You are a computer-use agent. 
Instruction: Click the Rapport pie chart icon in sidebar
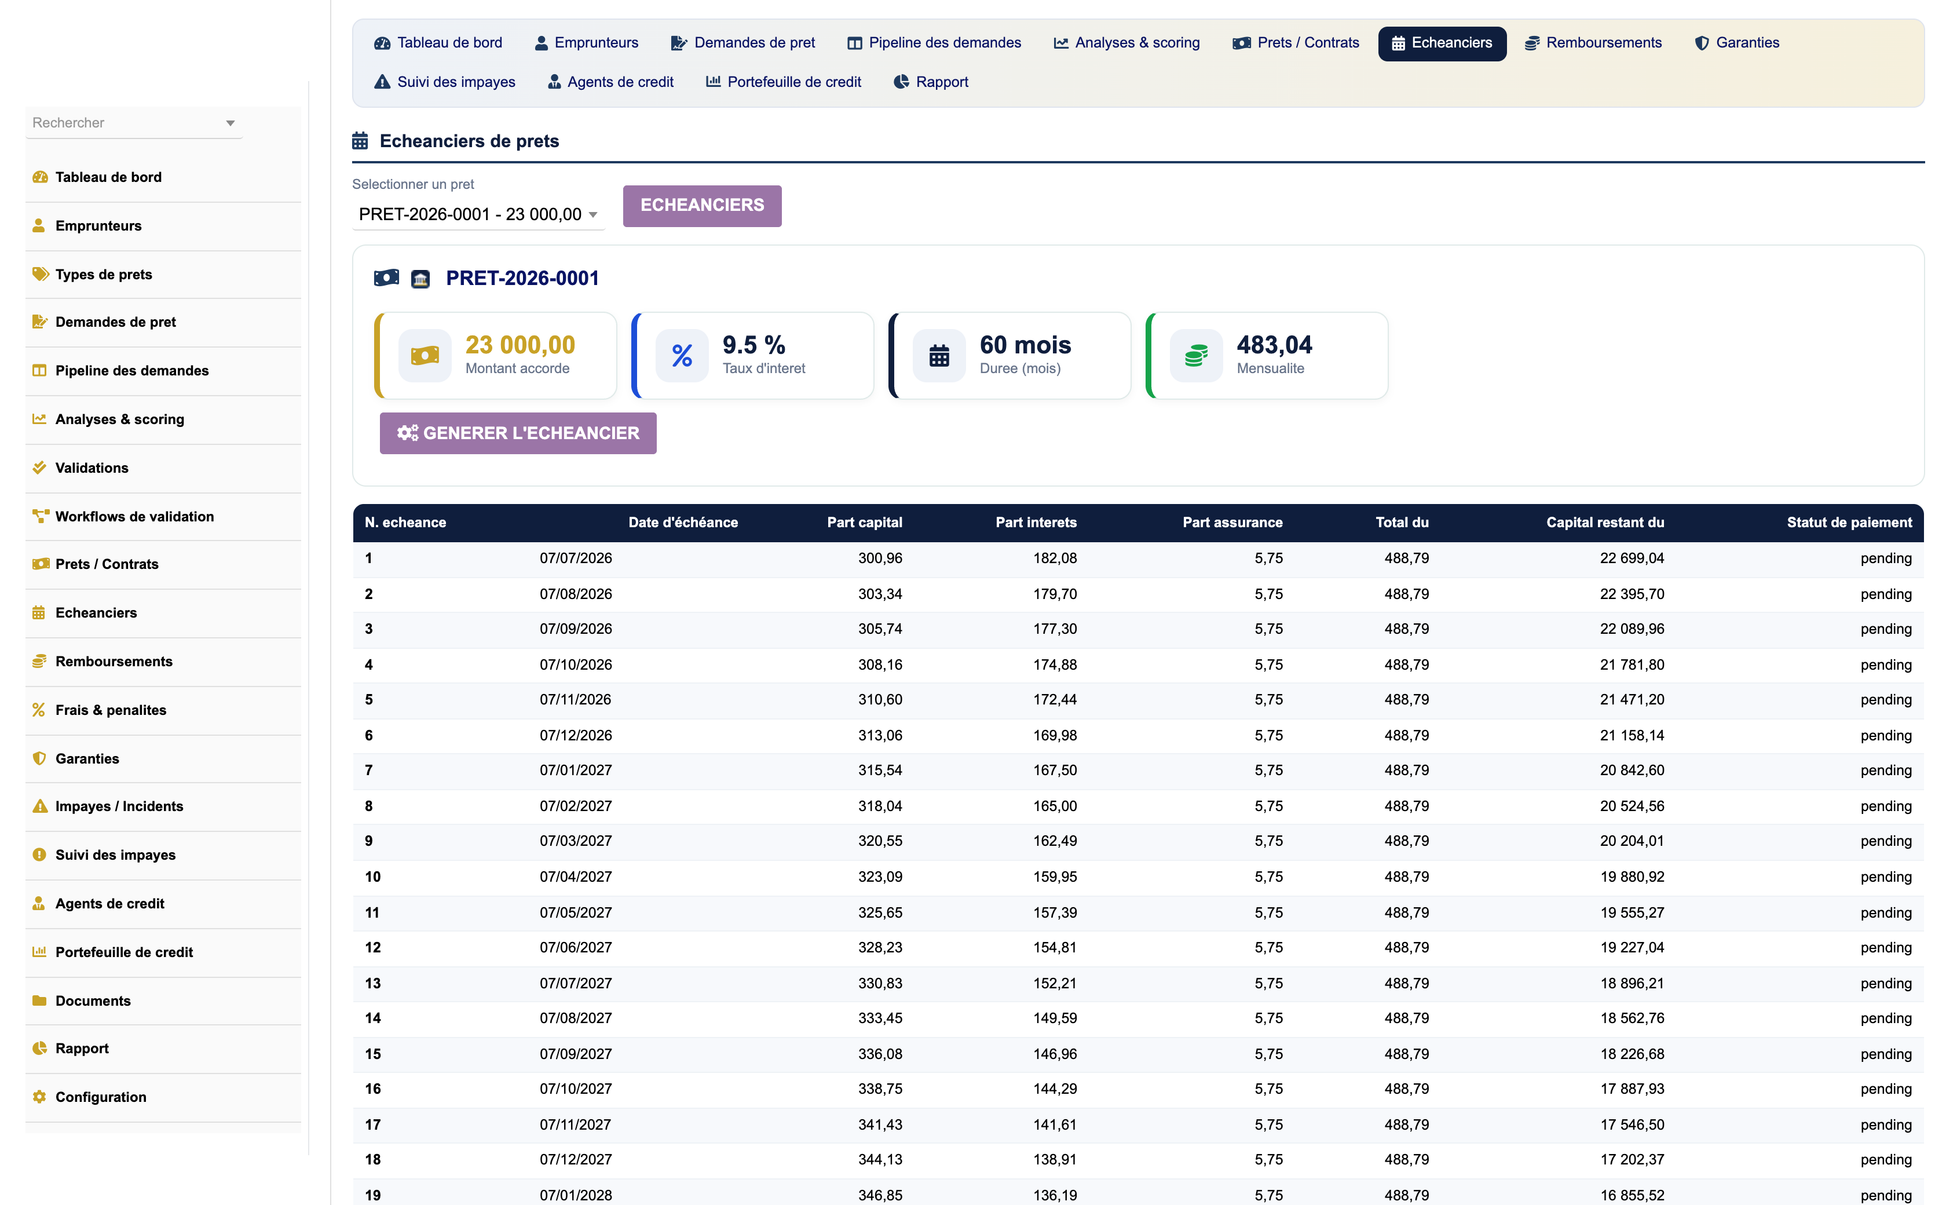click(x=40, y=1048)
